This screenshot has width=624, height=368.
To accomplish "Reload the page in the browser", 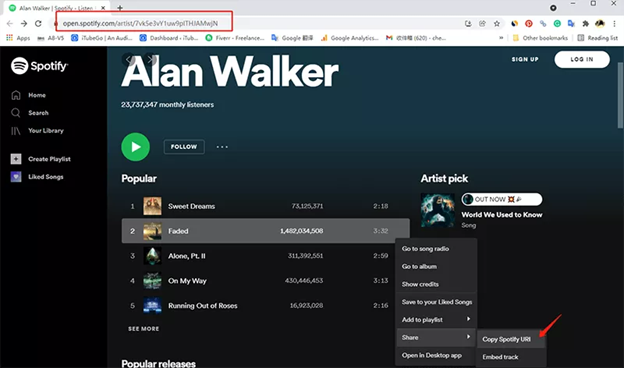I will click(x=38, y=23).
